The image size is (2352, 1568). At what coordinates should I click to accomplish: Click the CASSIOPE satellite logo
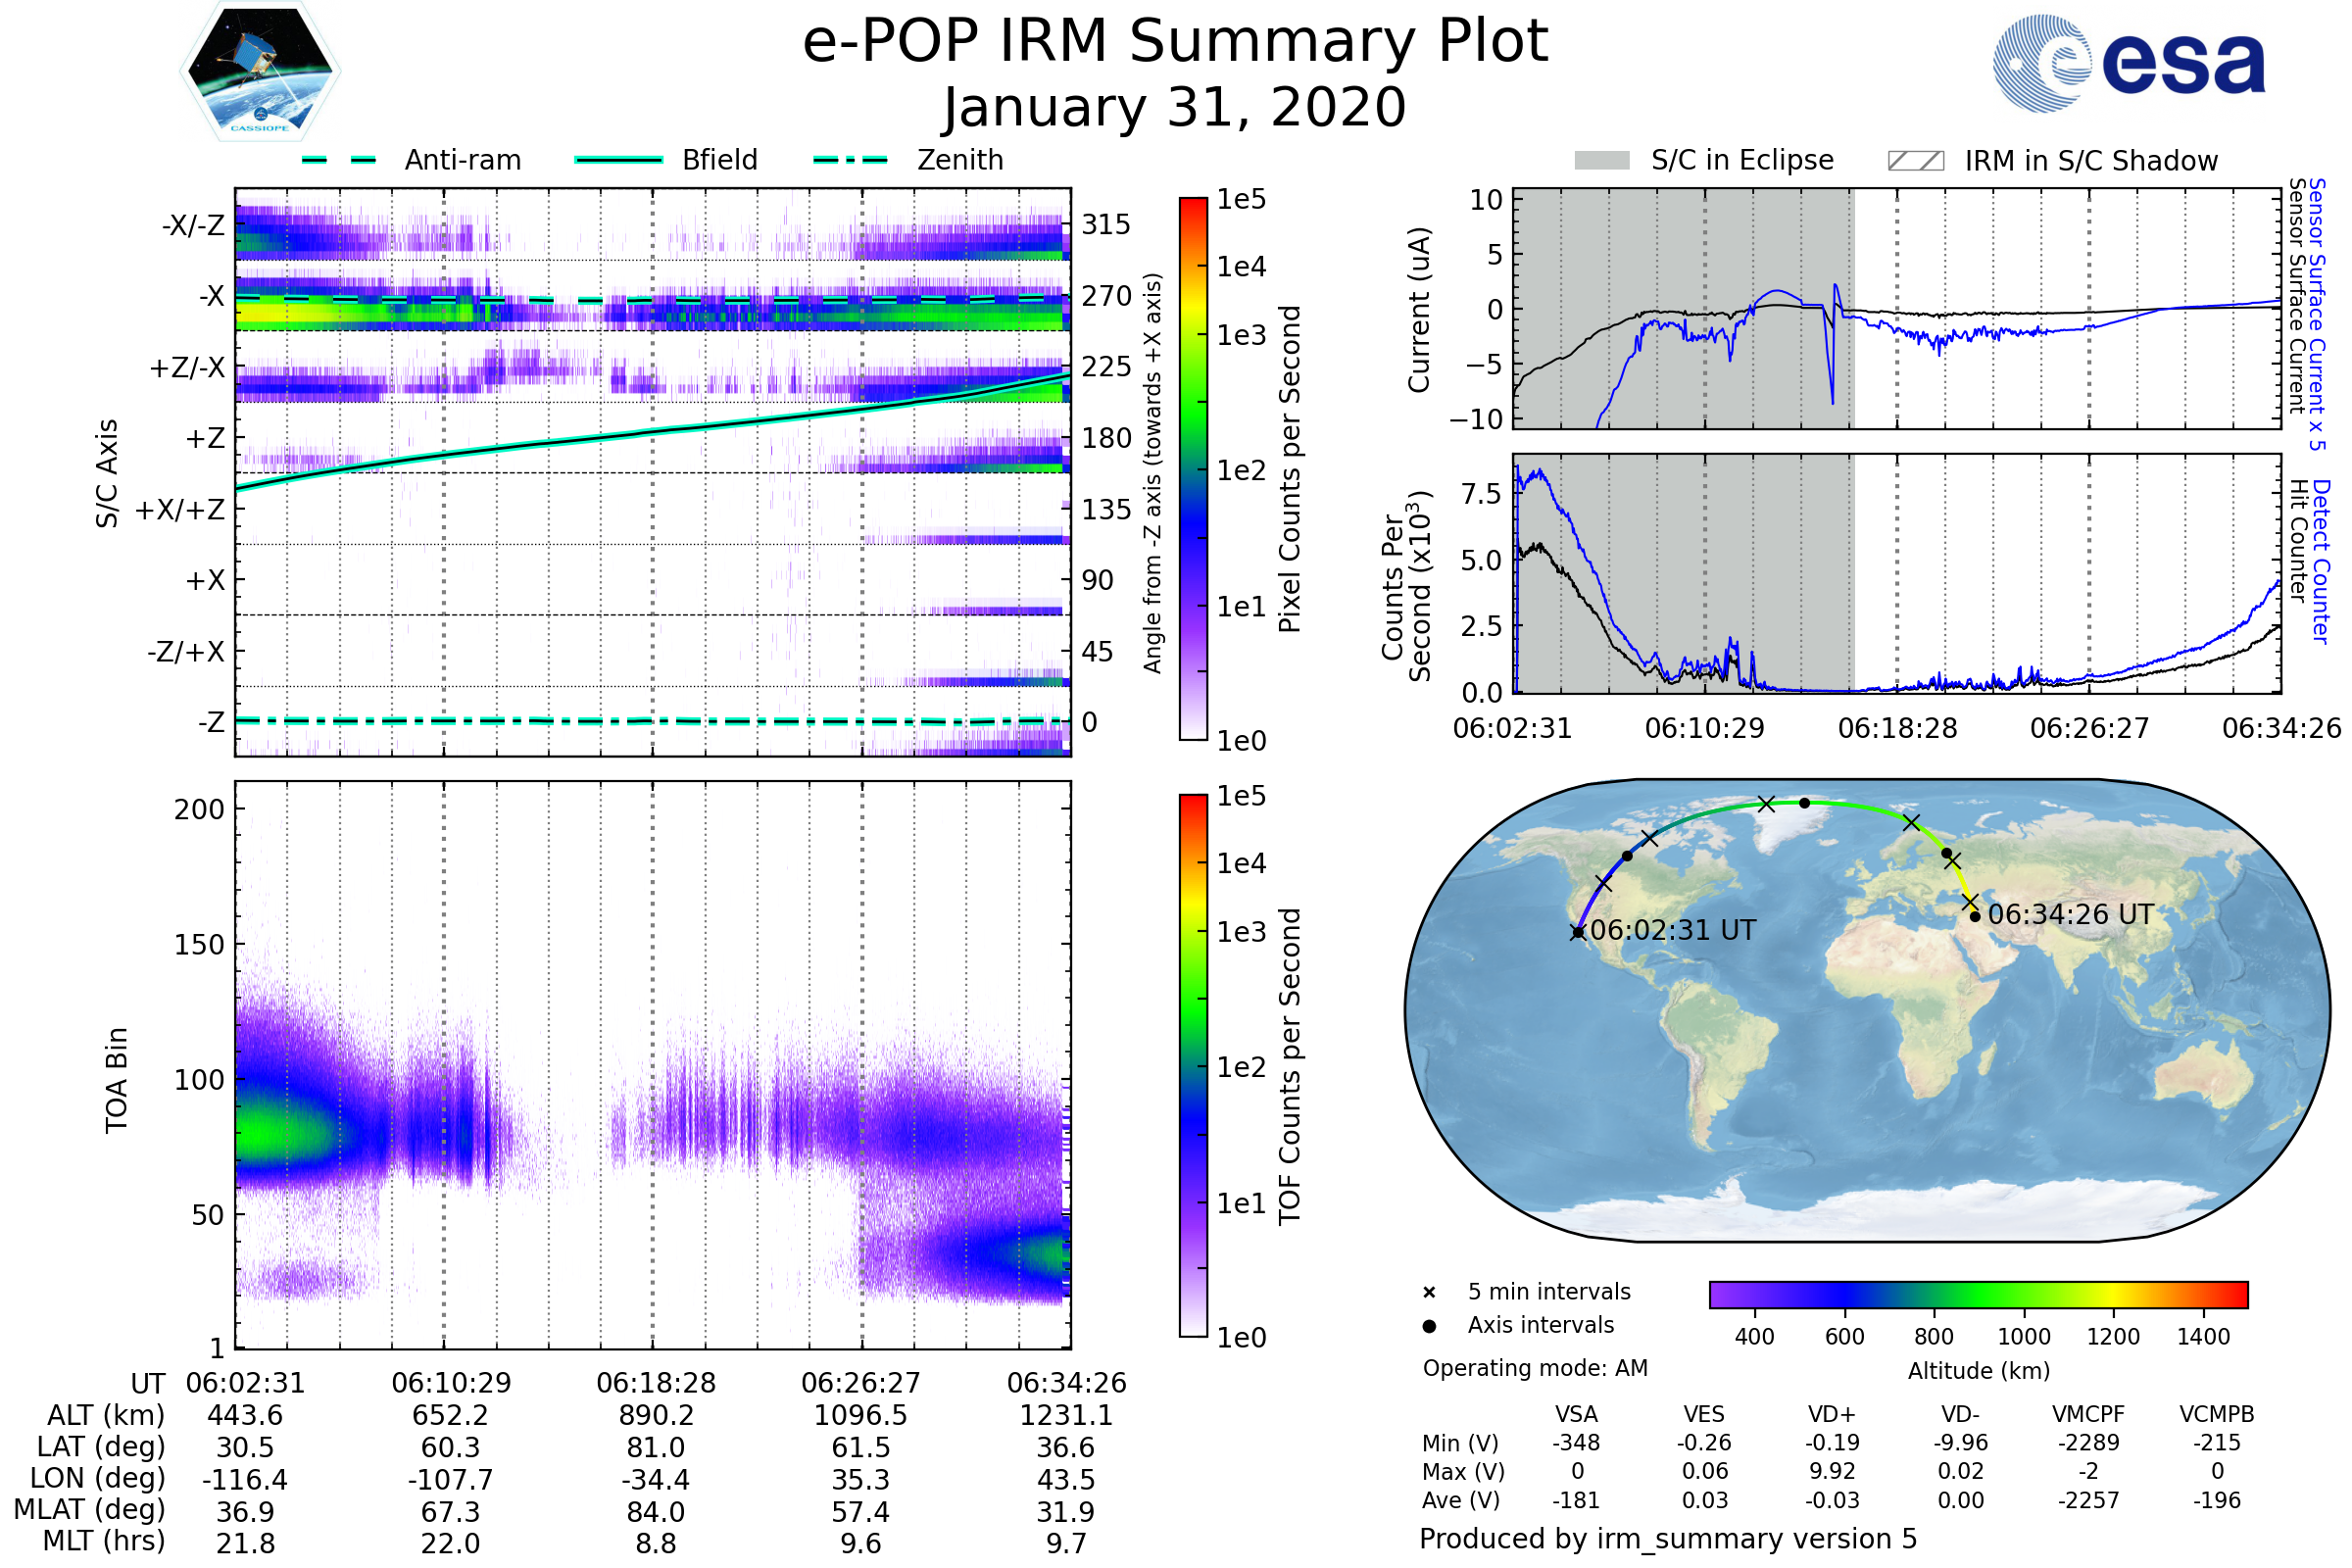(x=260, y=72)
